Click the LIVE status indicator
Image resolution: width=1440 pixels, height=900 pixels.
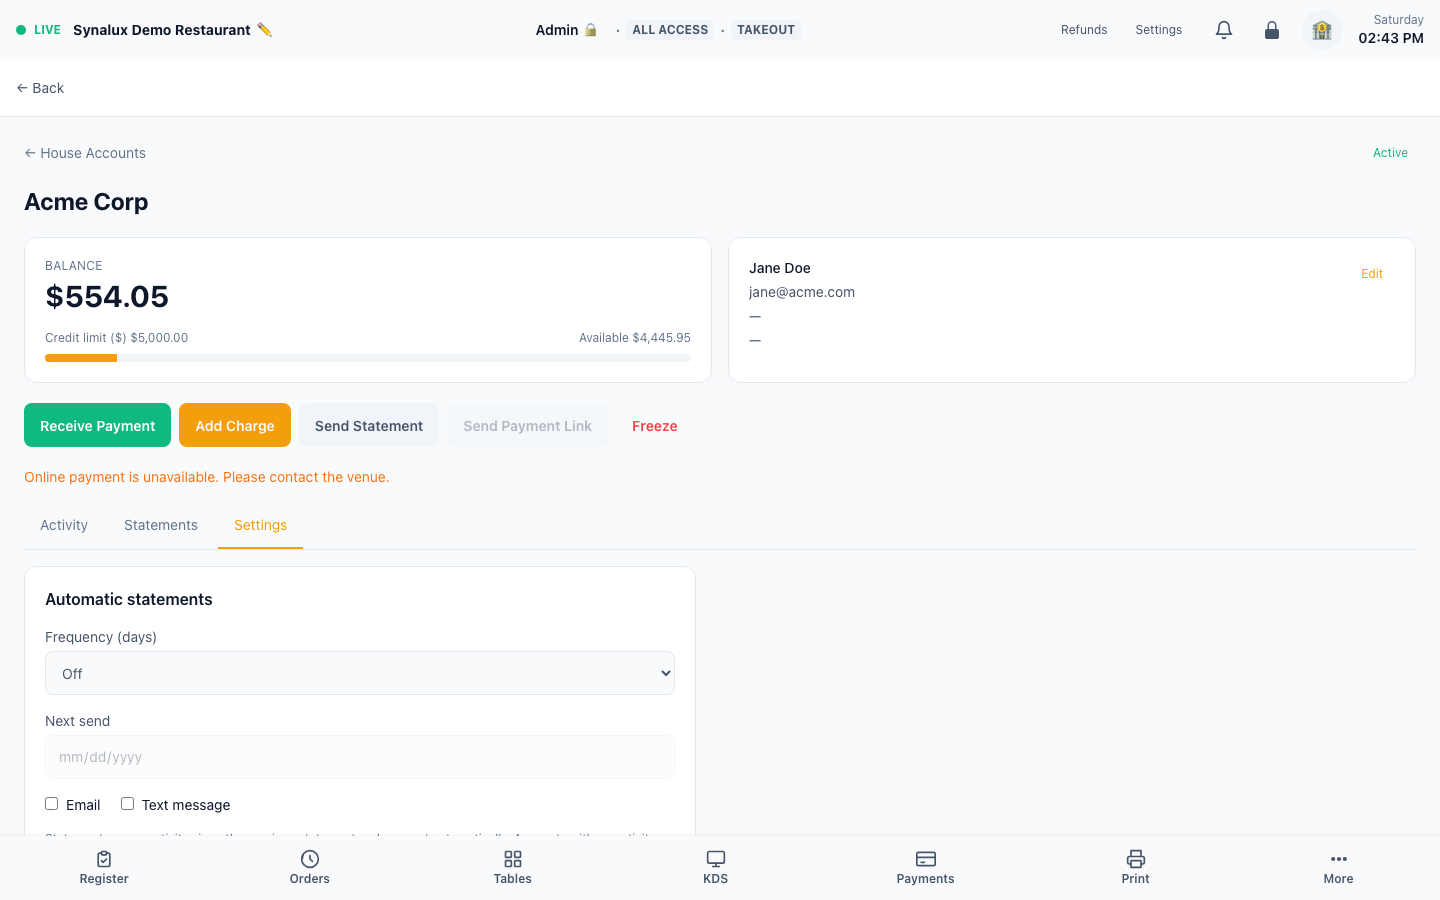click(39, 30)
